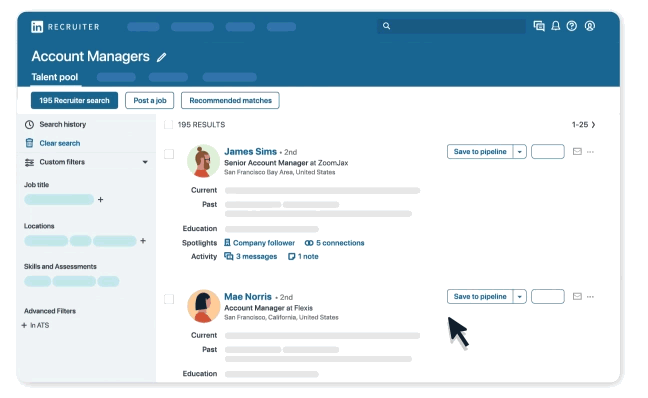Viewport: 648px width, 398px height.
Task: Open Recommended matches
Action: tap(230, 100)
